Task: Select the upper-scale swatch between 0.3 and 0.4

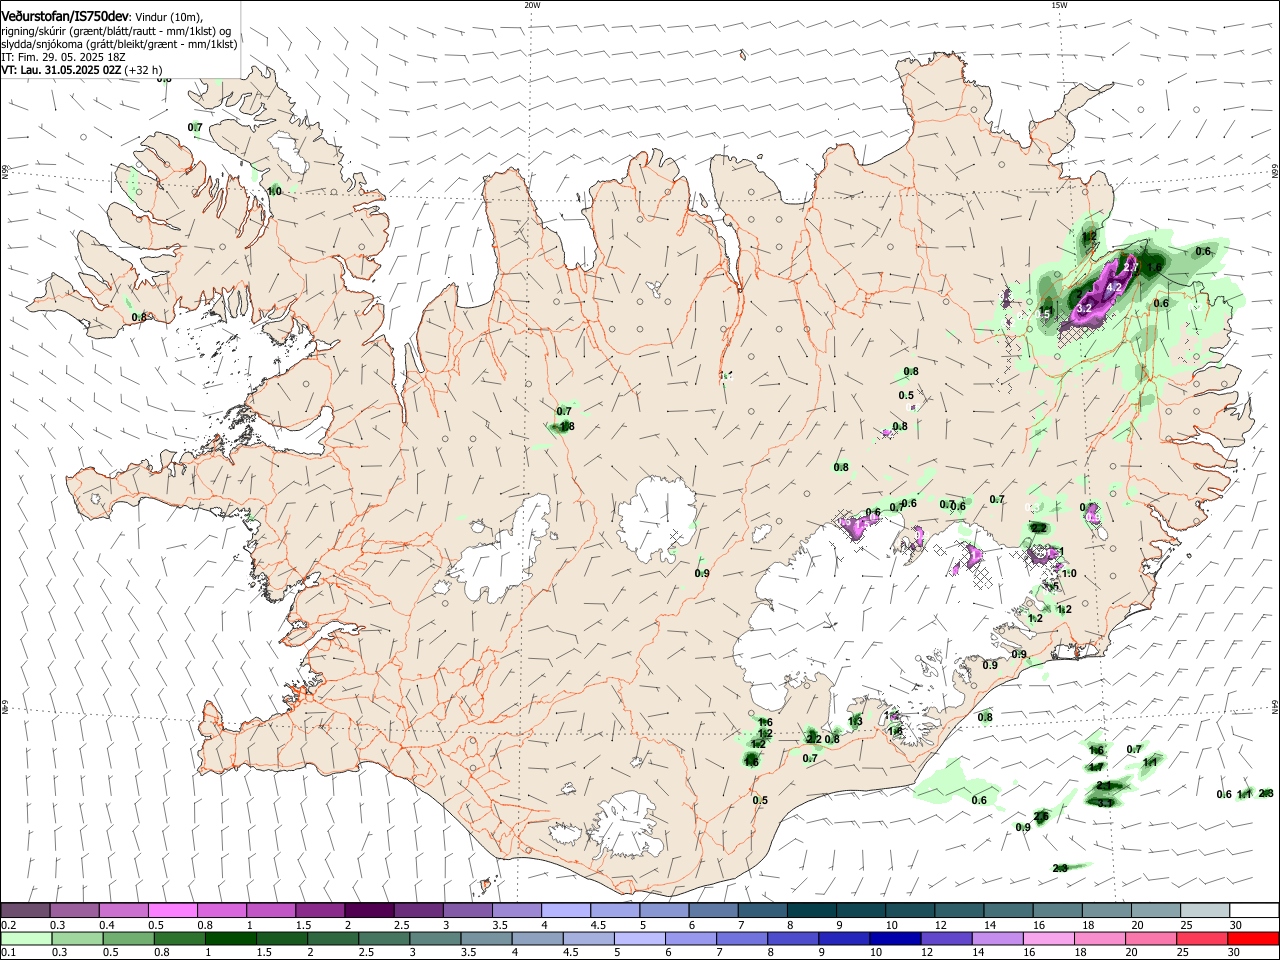Action: (x=74, y=910)
